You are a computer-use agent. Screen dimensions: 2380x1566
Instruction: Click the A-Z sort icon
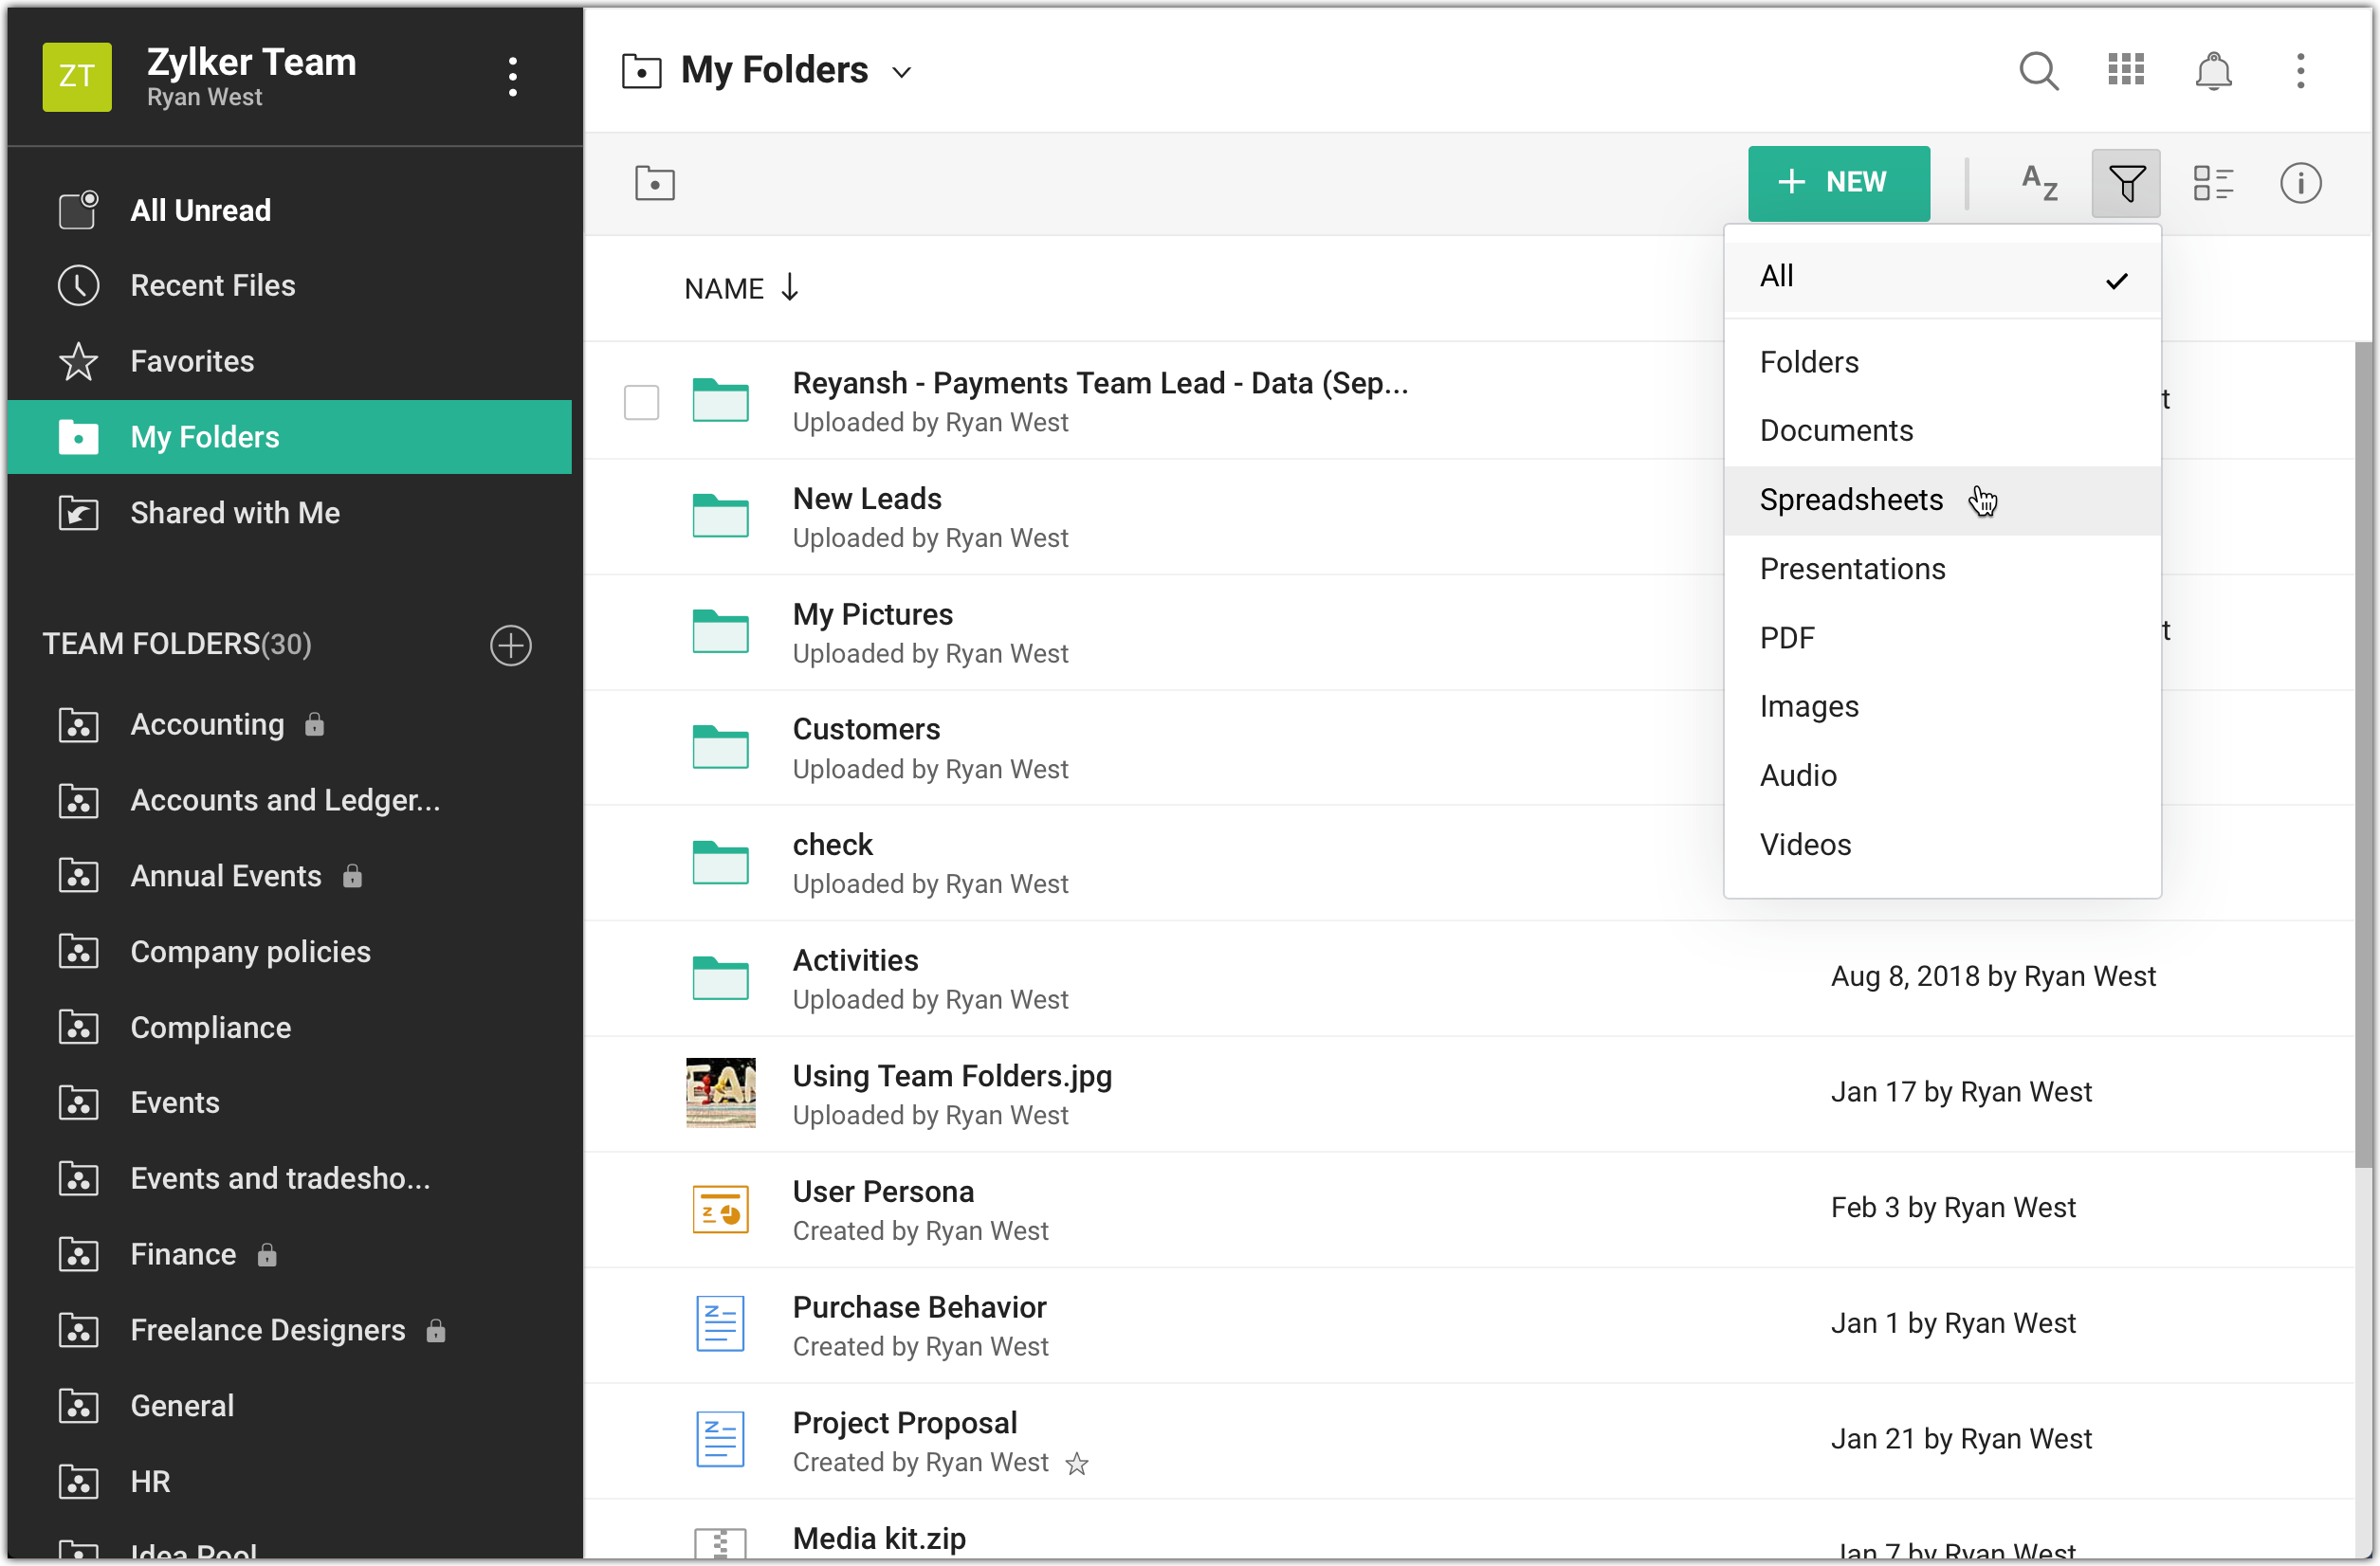(x=2038, y=183)
